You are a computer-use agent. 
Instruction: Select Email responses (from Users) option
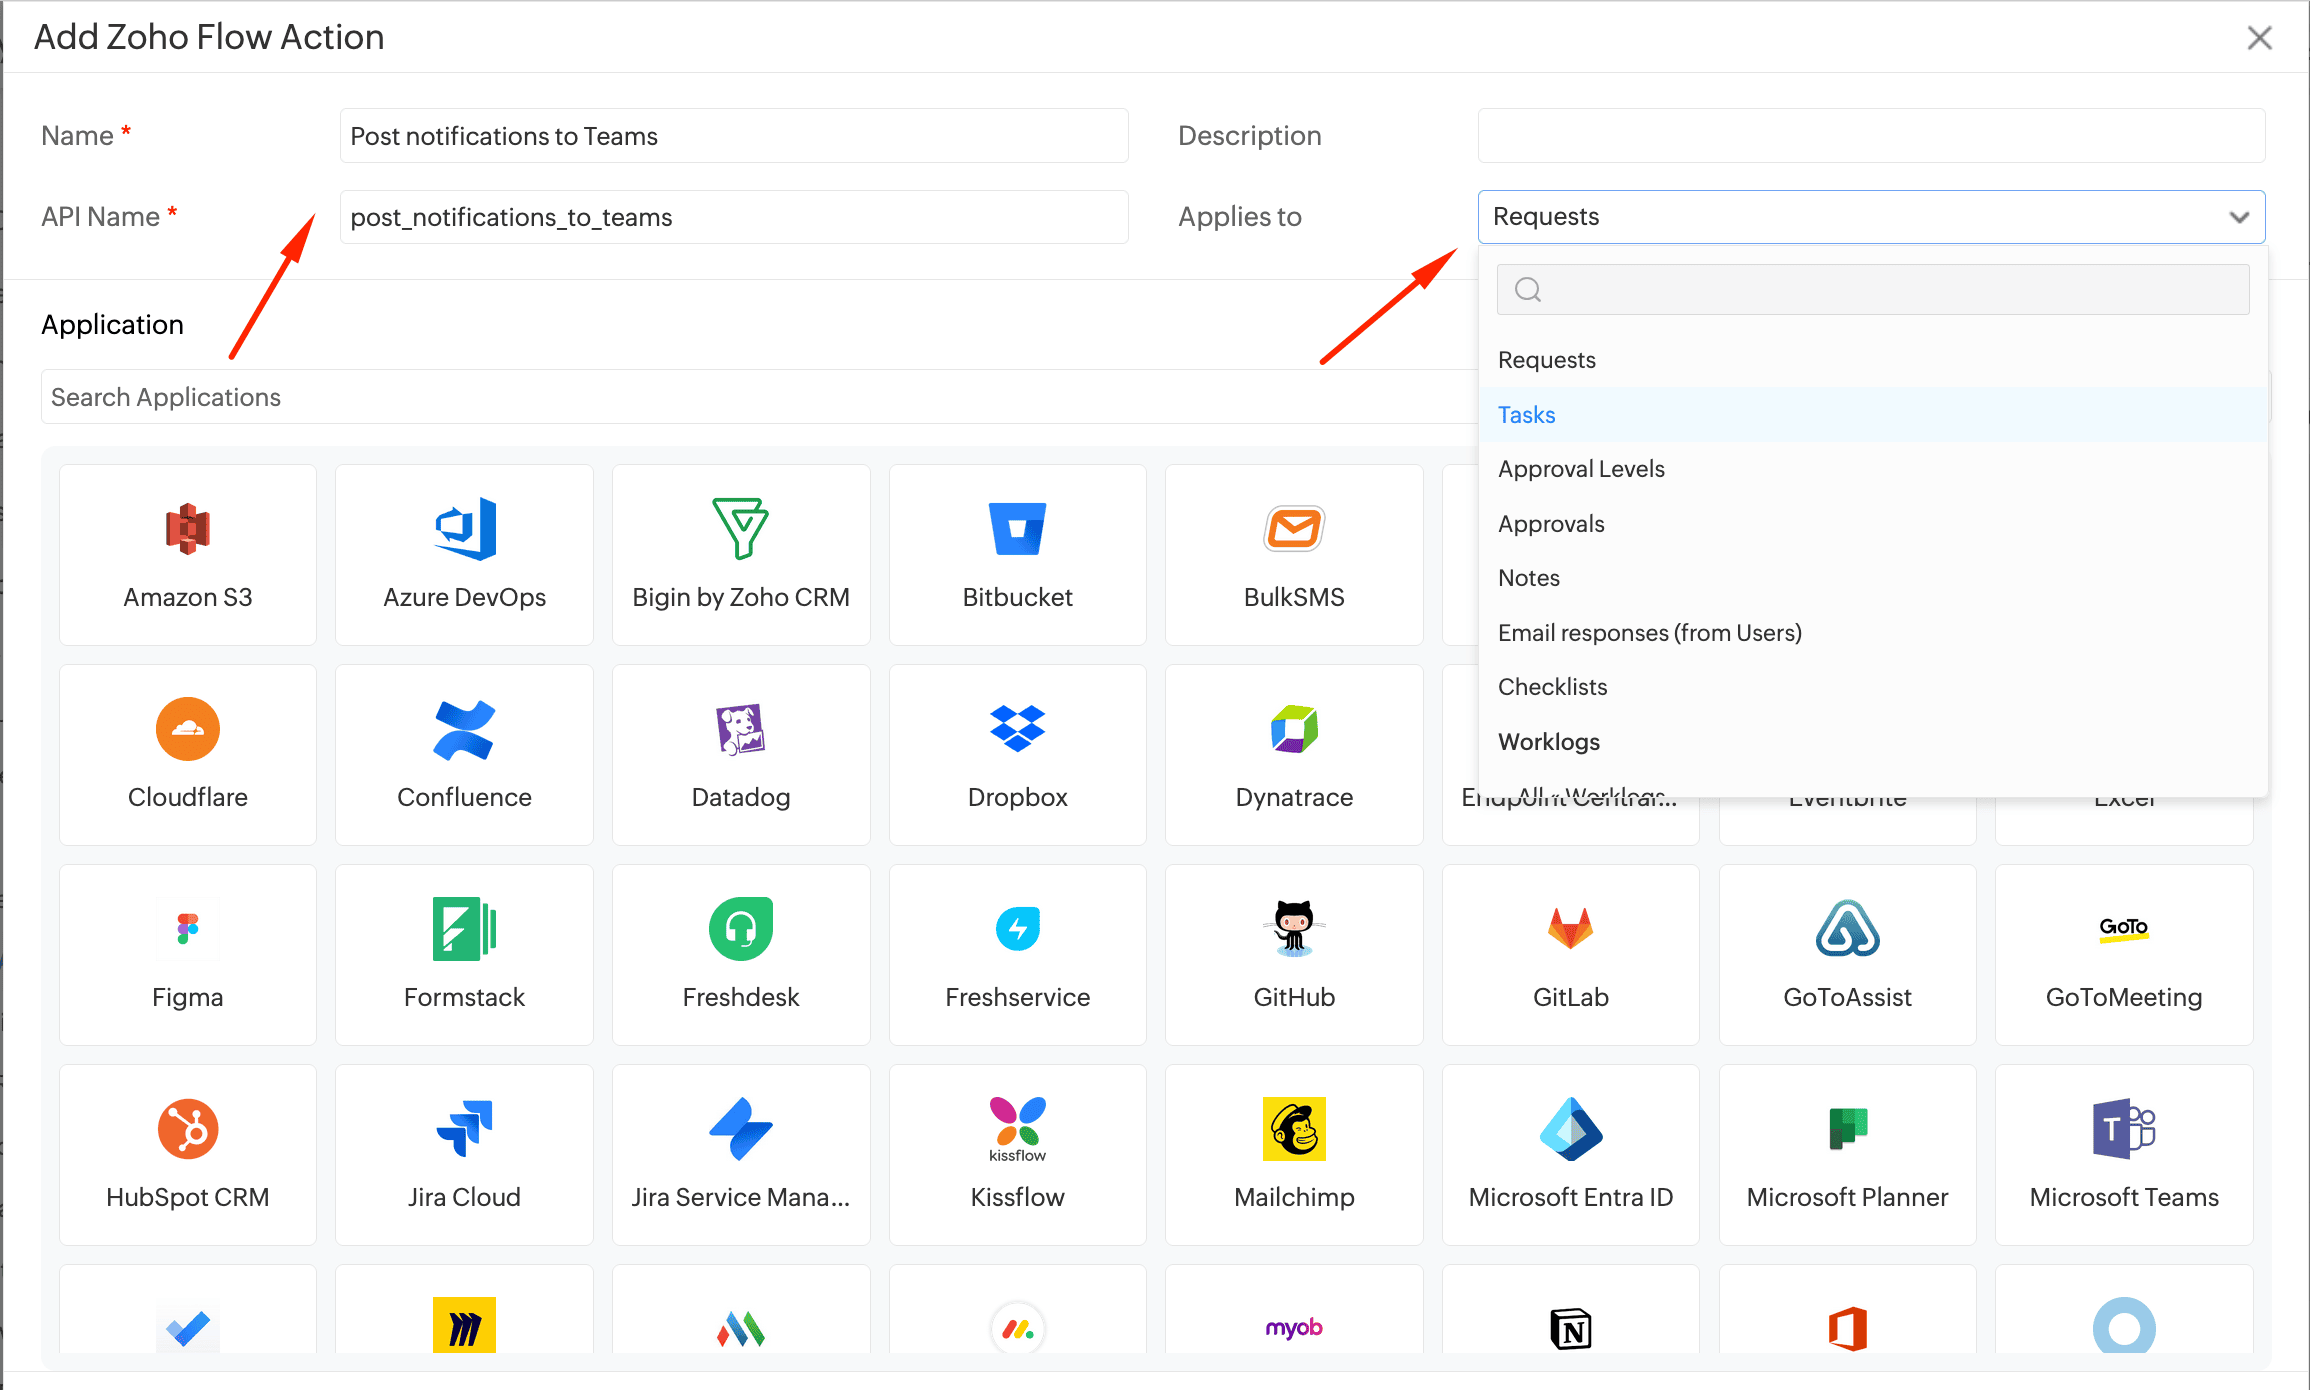coord(1649,633)
